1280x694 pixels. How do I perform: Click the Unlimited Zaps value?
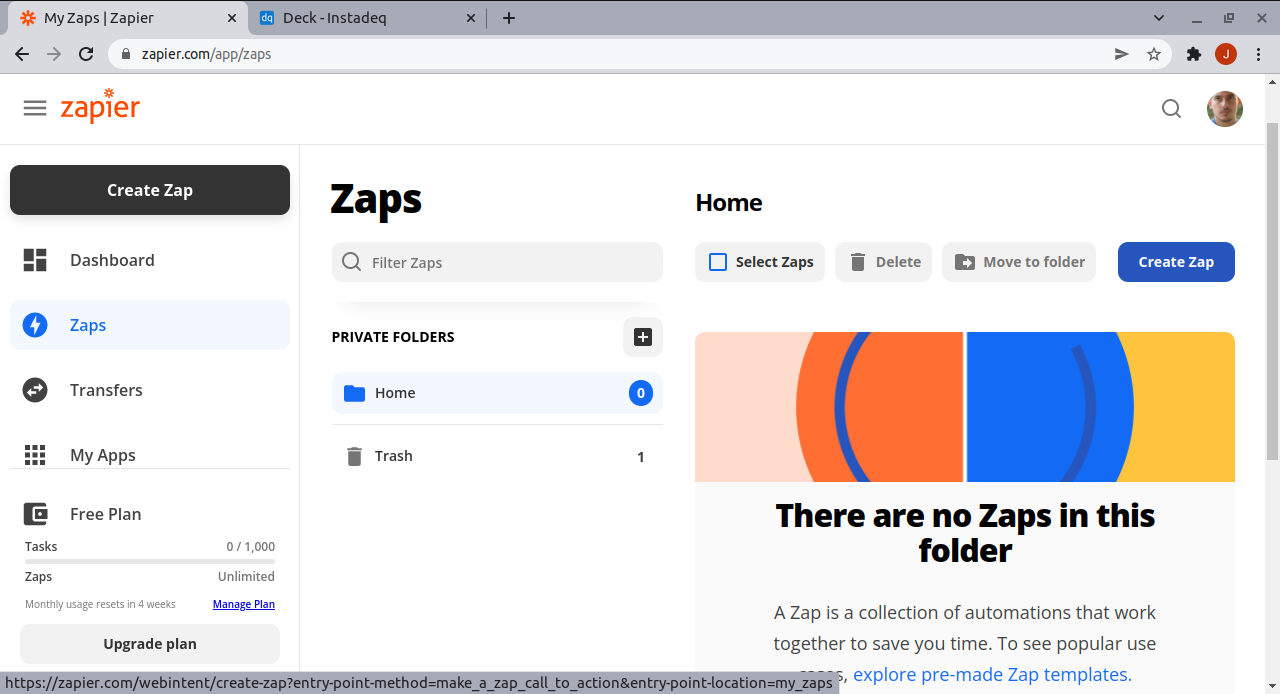click(x=246, y=577)
